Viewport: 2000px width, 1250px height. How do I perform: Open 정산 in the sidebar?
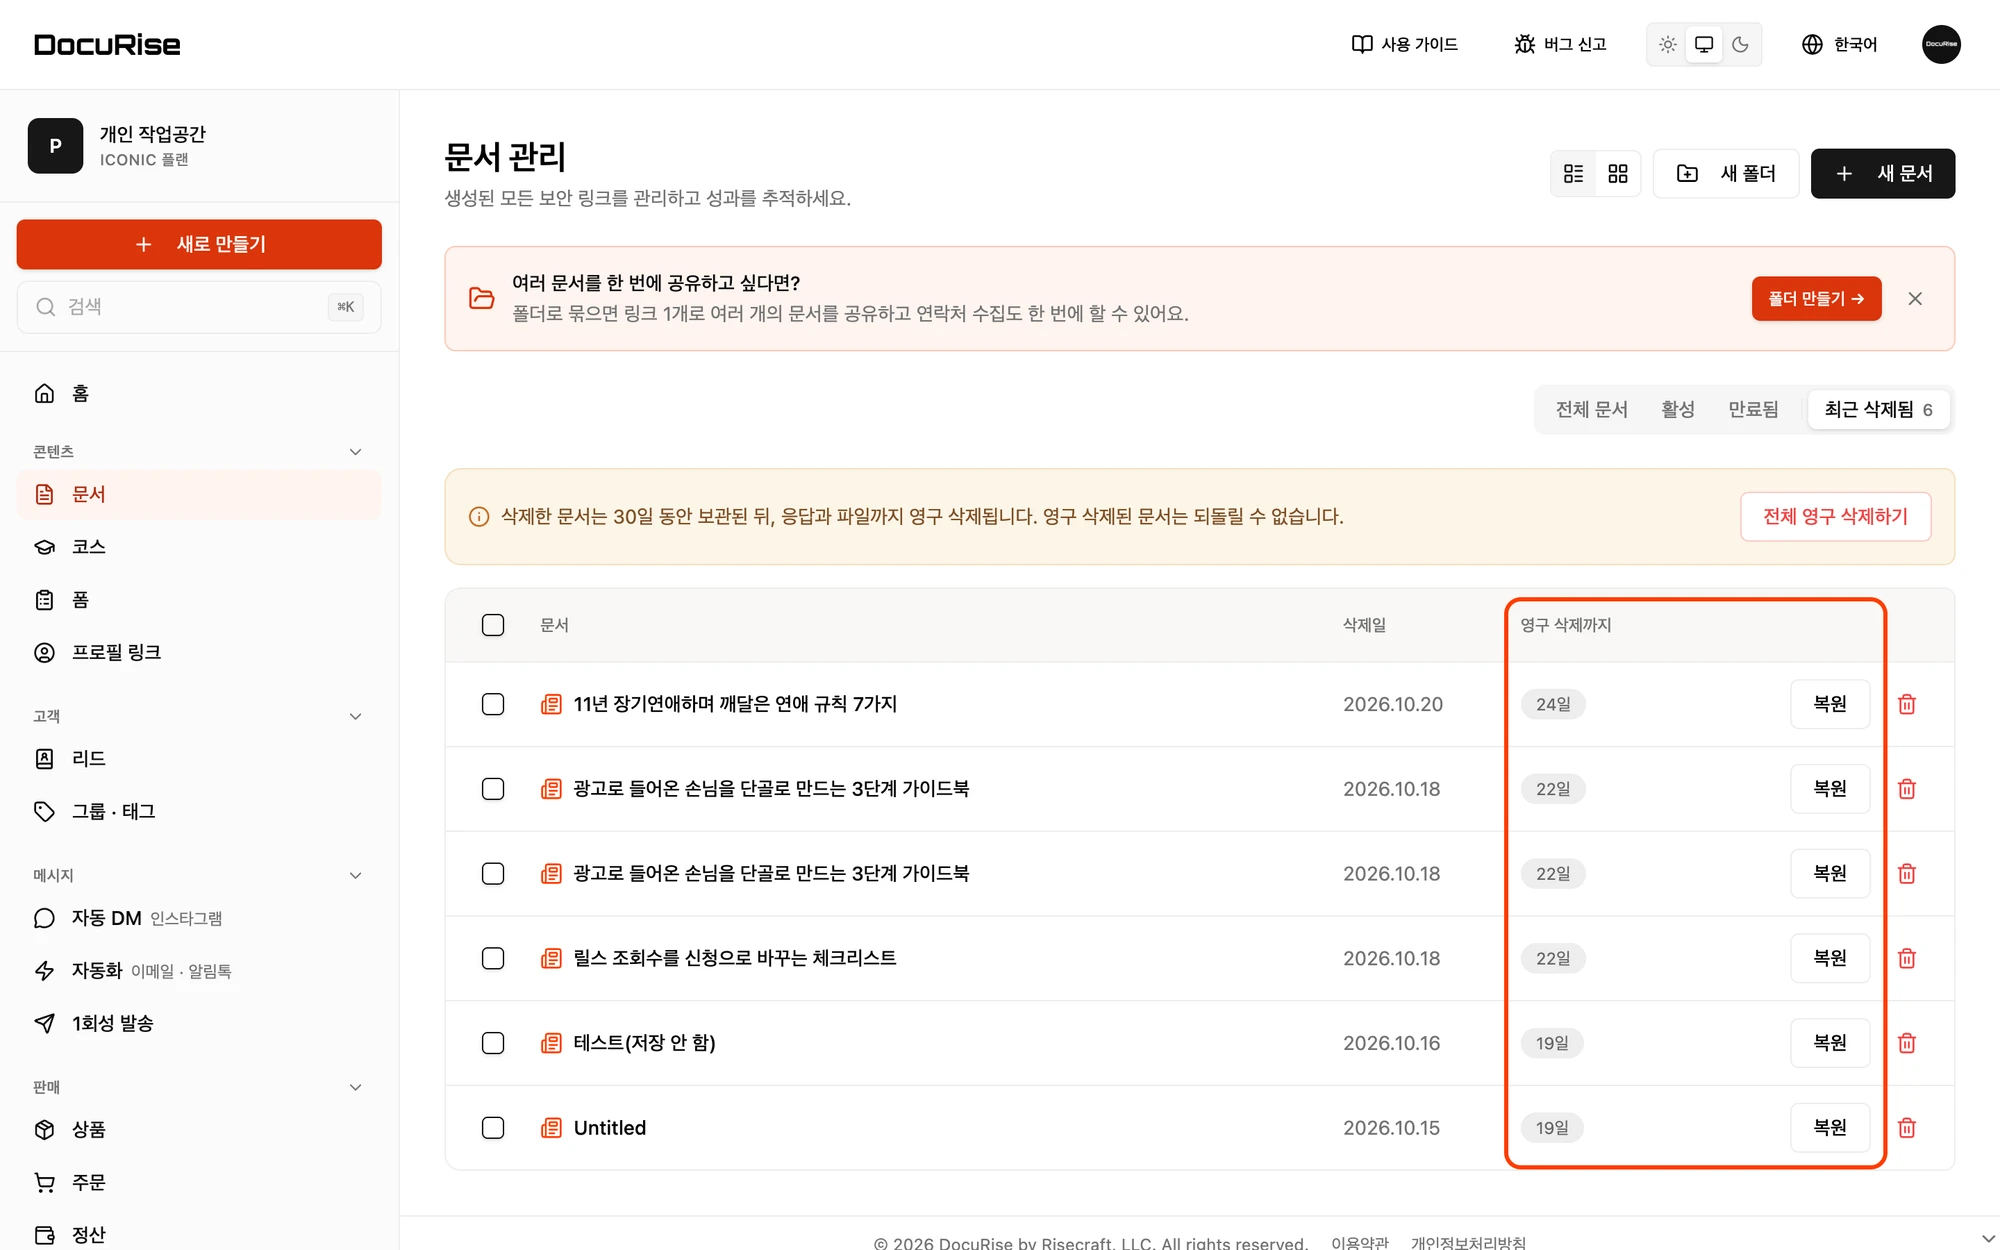(x=199, y=1235)
